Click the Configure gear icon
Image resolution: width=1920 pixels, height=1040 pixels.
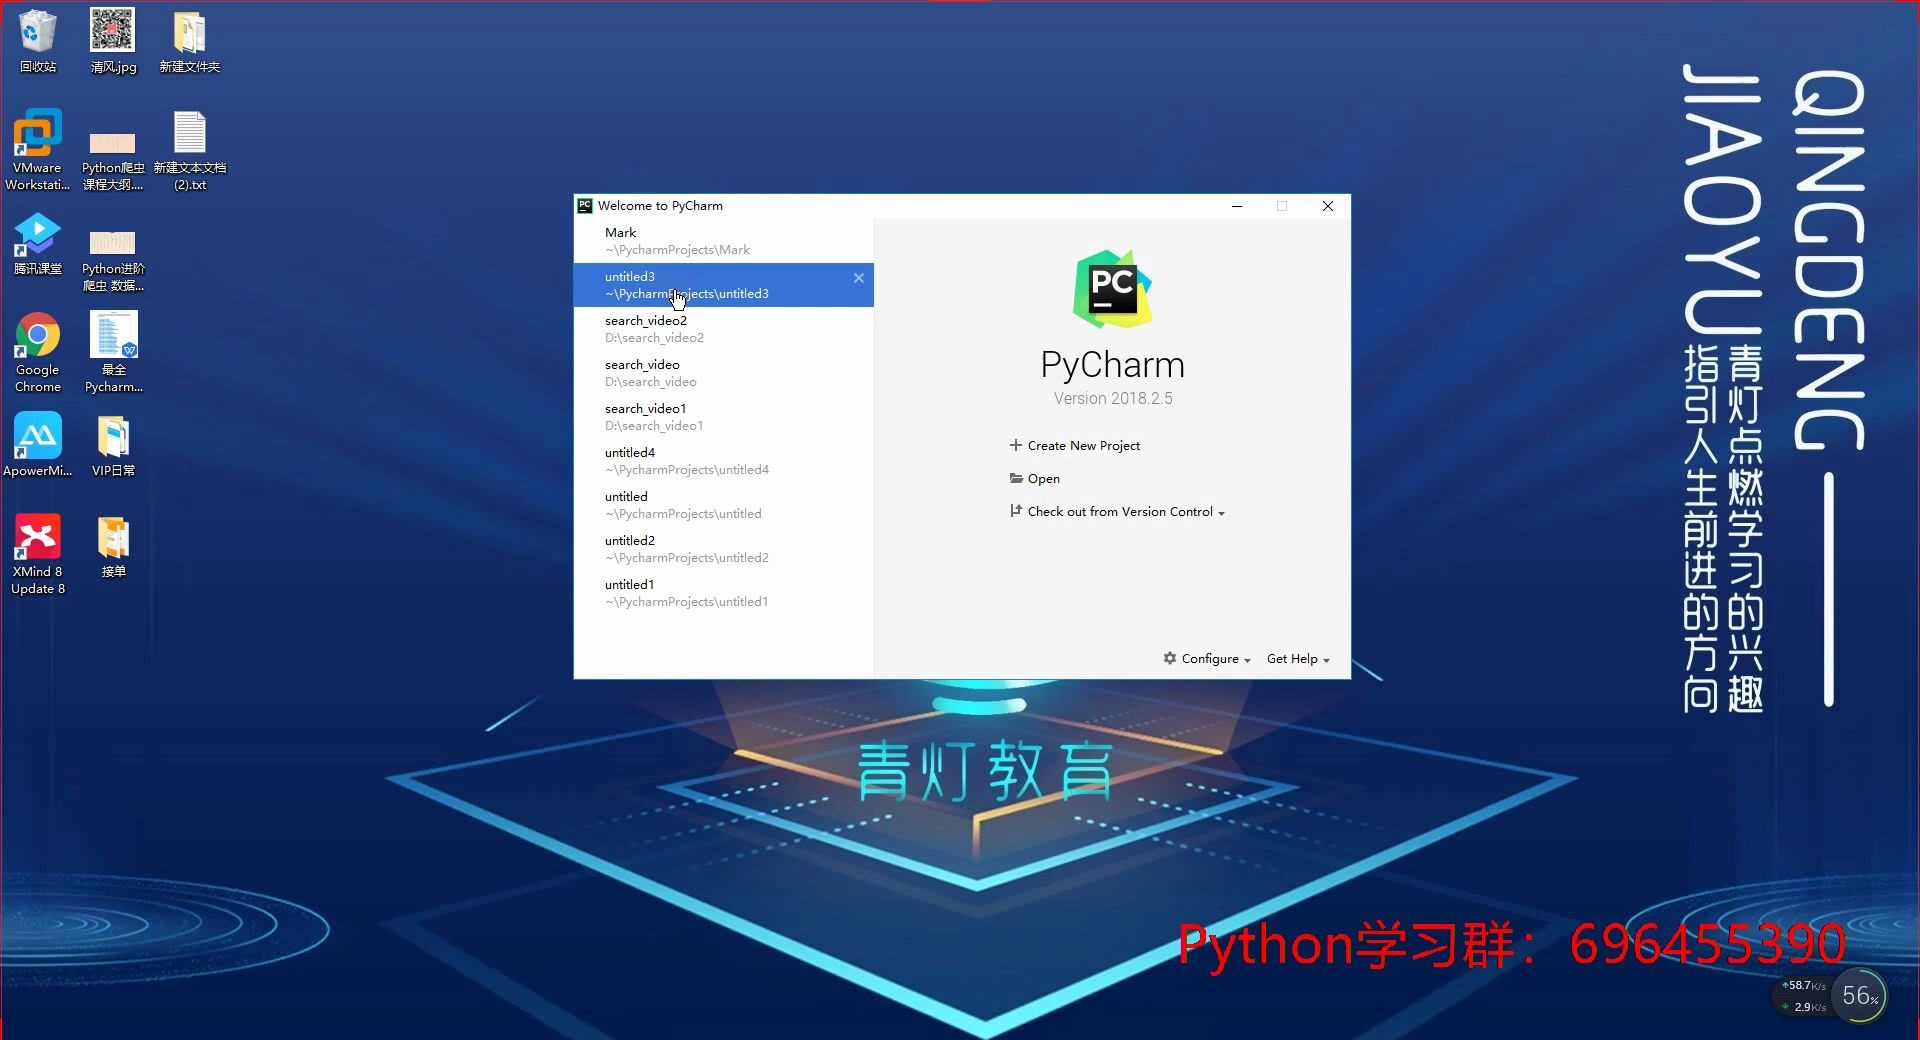pyautogui.click(x=1169, y=658)
